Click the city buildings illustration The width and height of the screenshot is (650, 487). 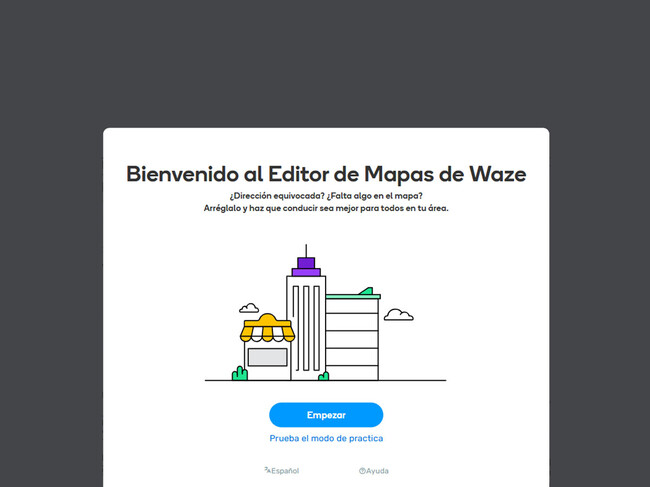pos(325,313)
